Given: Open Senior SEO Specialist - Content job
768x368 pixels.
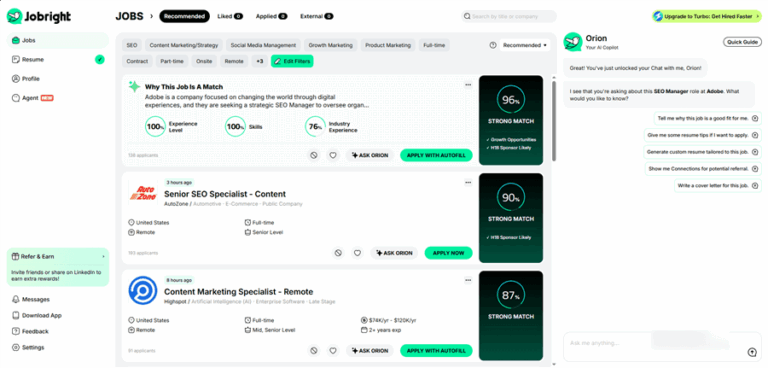Looking at the screenshot, I should tap(225, 194).
